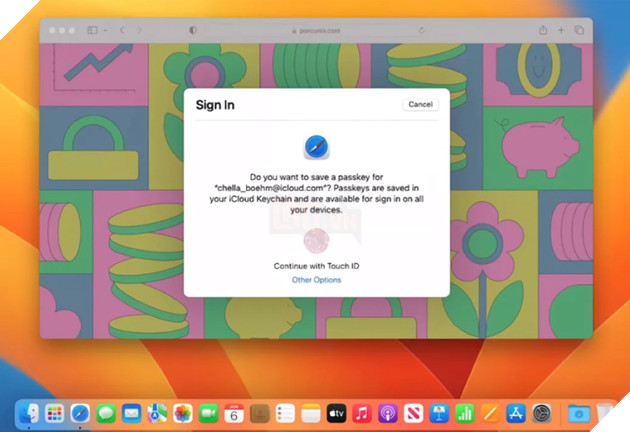Launch Maps from the dock
Screen dimensions: 630x432
157,413
